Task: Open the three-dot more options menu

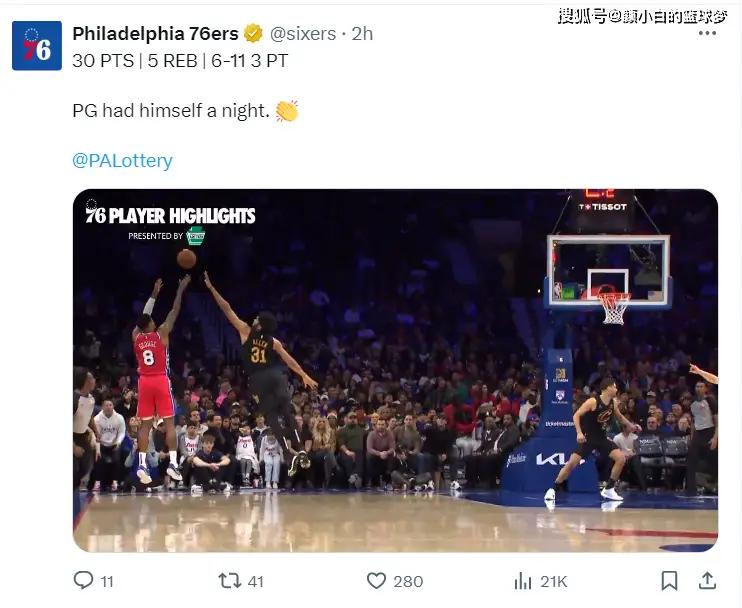Action: (x=707, y=33)
